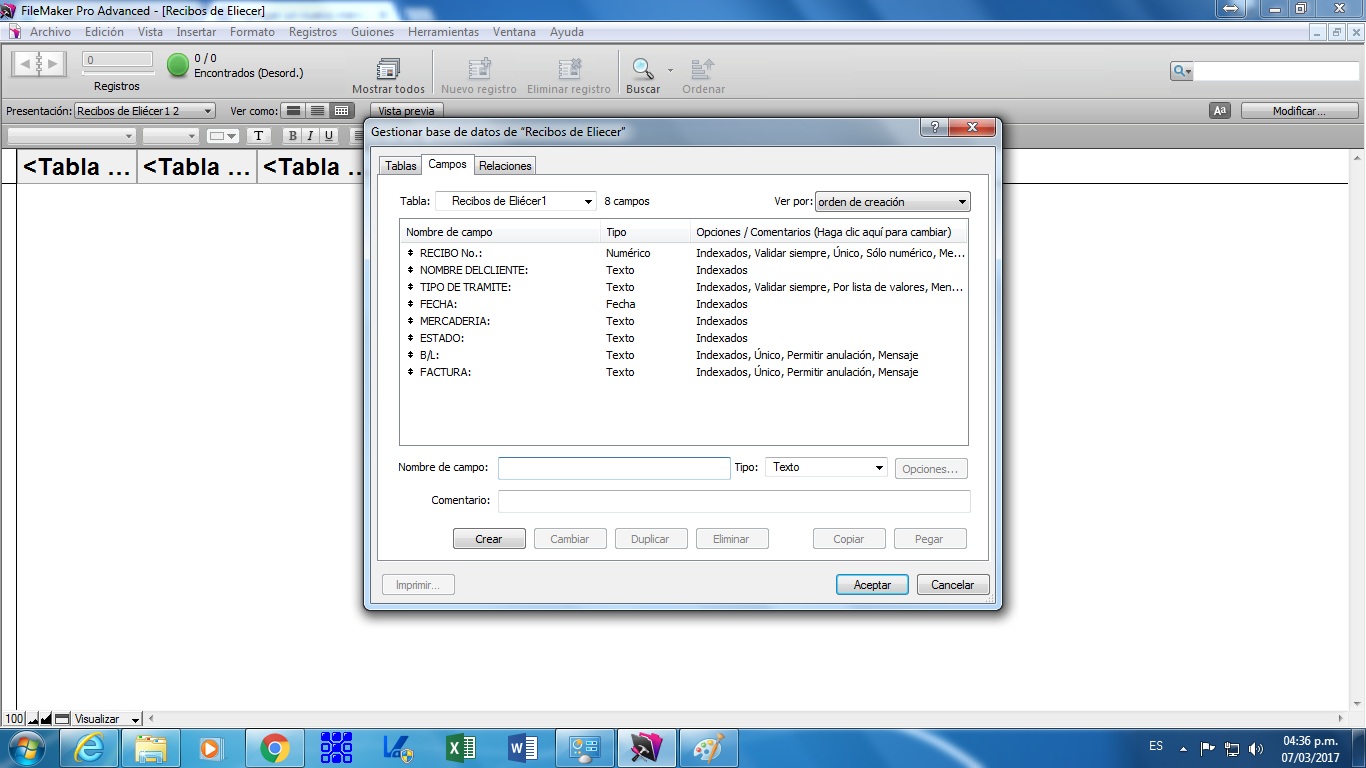Open the font name dropdown
This screenshot has height=768, width=1366.
click(72, 136)
